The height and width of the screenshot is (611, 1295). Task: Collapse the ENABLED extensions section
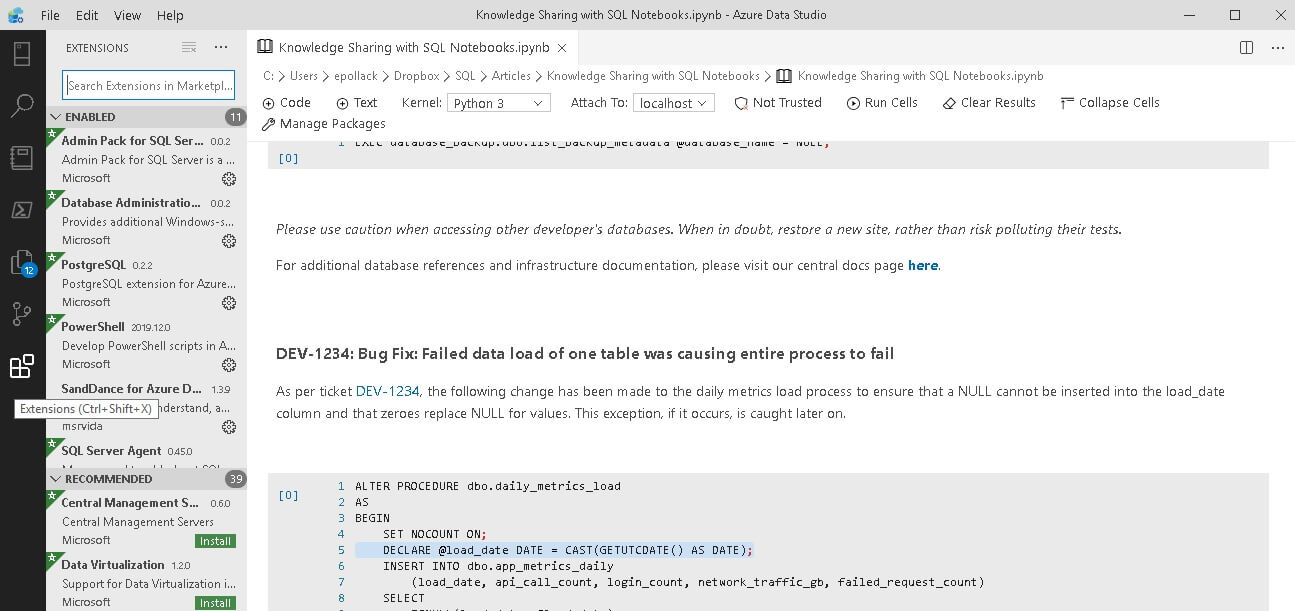coord(146,117)
